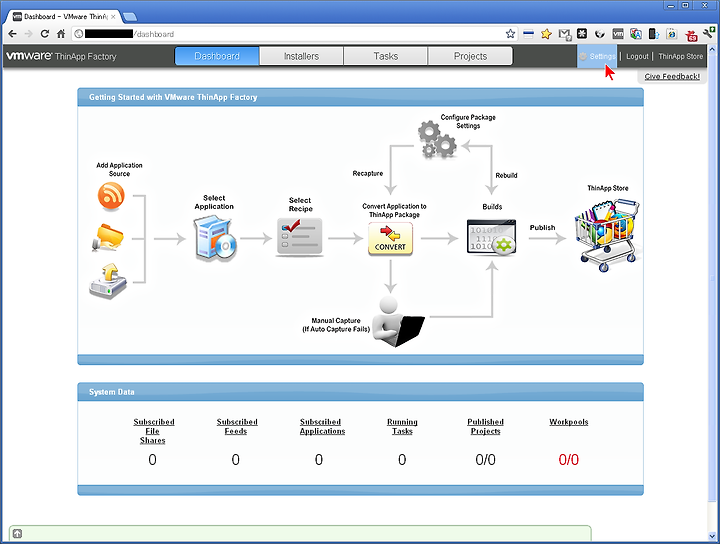Go to the browser home page icon
Image resolution: width=720 pixels, height=544 pixels.
[61, 34]
